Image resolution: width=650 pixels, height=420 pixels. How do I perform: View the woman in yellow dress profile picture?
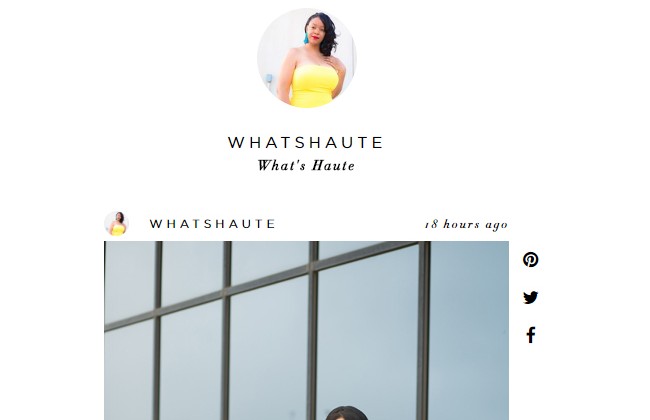point(306,58)
